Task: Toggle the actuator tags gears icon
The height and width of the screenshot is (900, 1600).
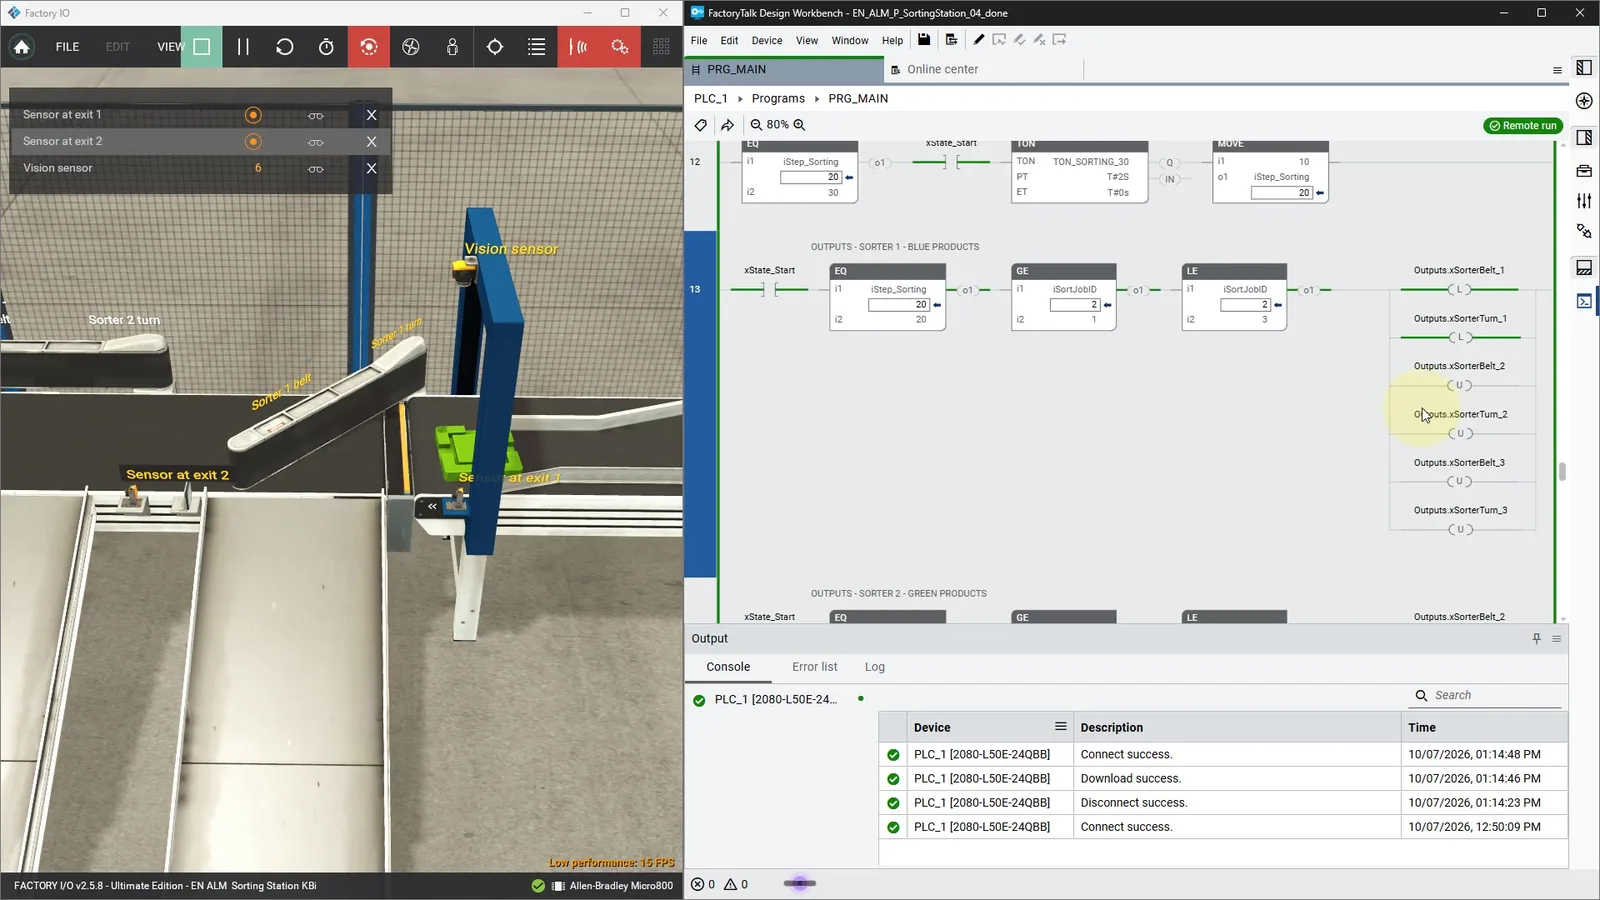Action: [620, 47]
